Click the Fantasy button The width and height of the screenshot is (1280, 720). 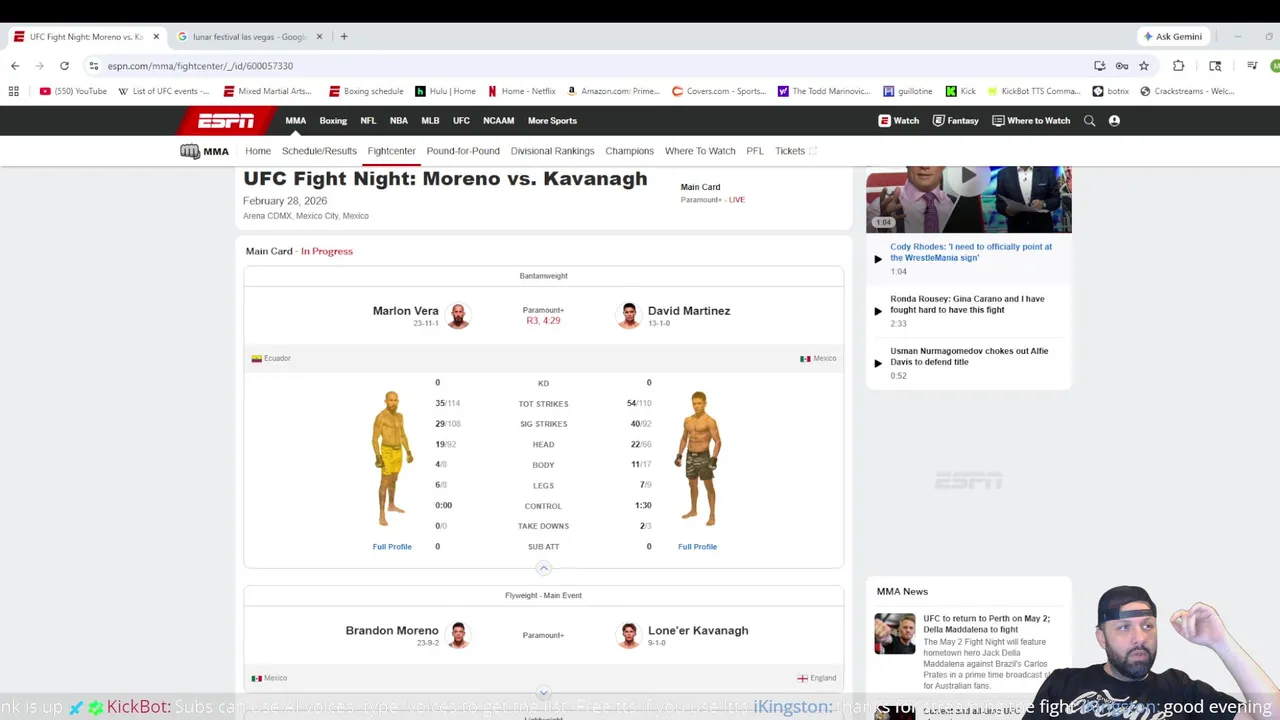(955, 121)
